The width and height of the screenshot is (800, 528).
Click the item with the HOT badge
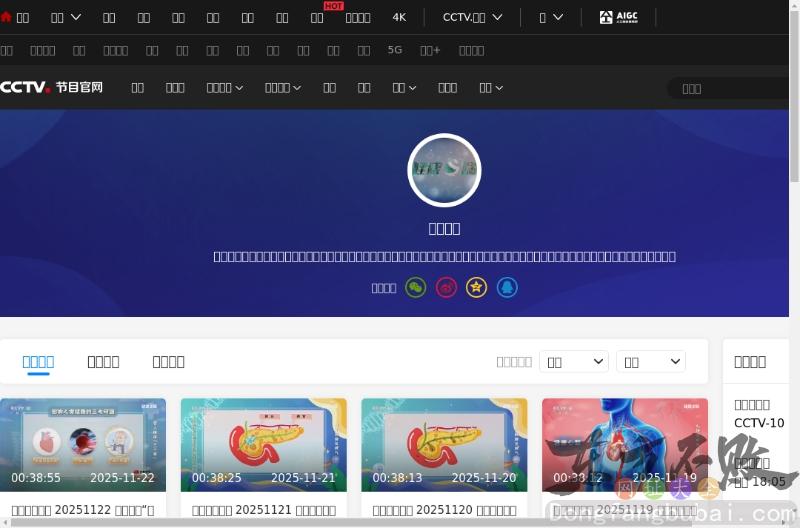coord(317,17)
